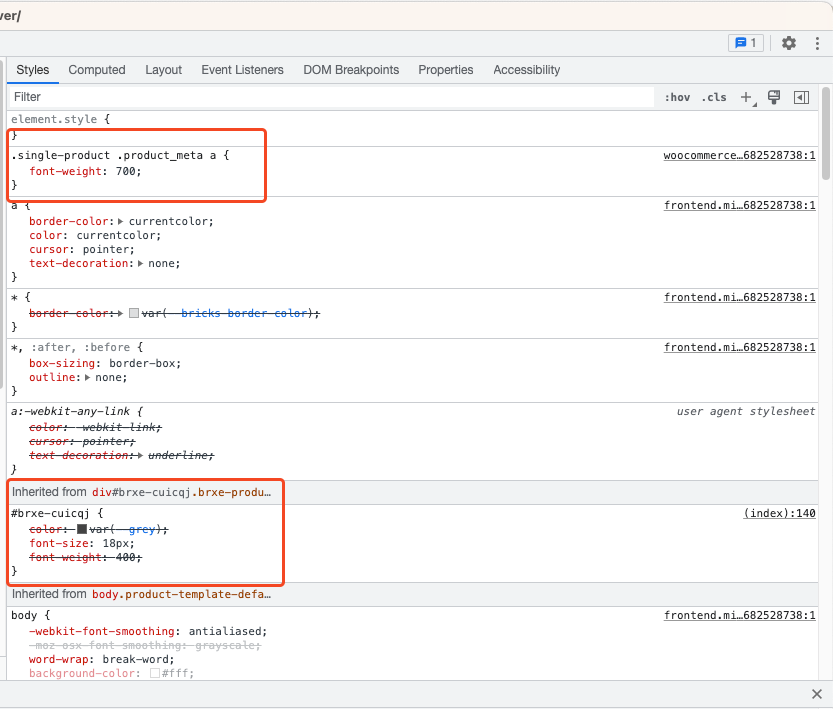This screenshot has height=709, width=833.
Task: Toggle the .cls element classes panel
Action: [x=714, y=97]
